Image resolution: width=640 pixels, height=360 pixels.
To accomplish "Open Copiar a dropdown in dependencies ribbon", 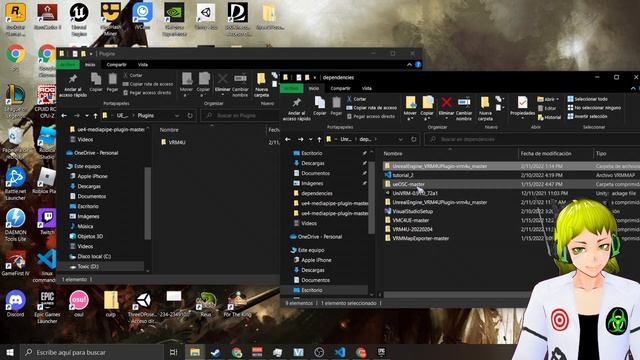I will coord(427,119).
